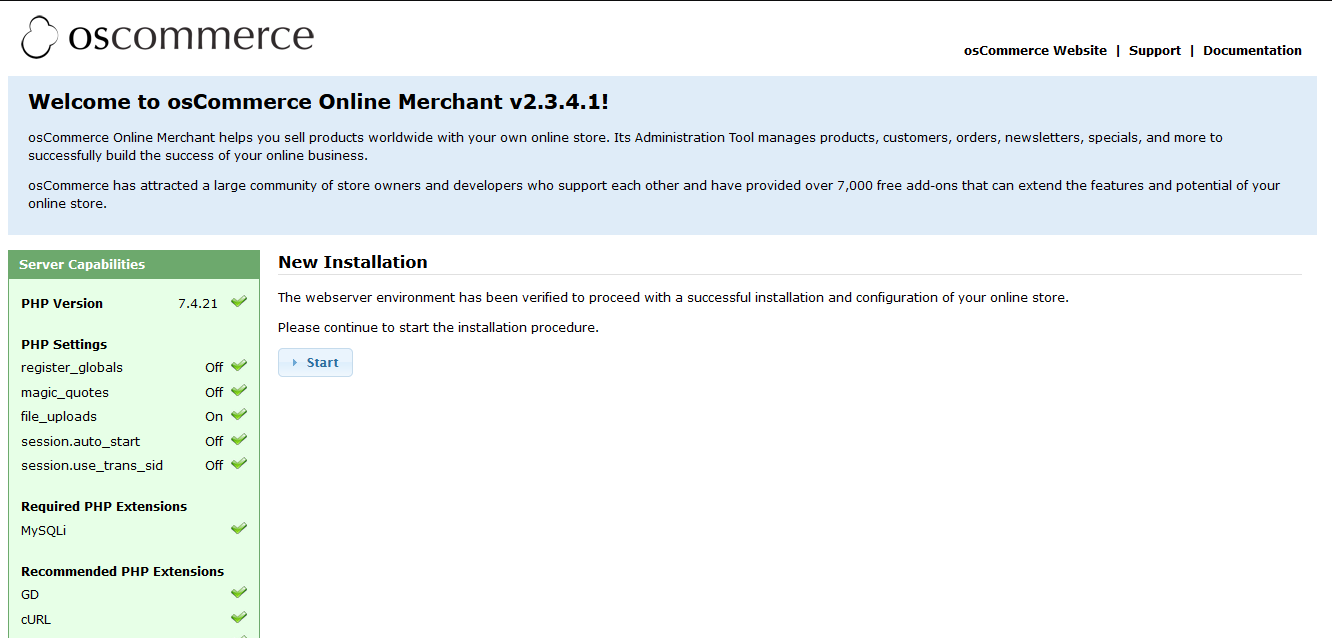Image resolution: width=1332 pixels, height=638 pixels.
Task: Click the PHP Settings section label
Action: 64,344
